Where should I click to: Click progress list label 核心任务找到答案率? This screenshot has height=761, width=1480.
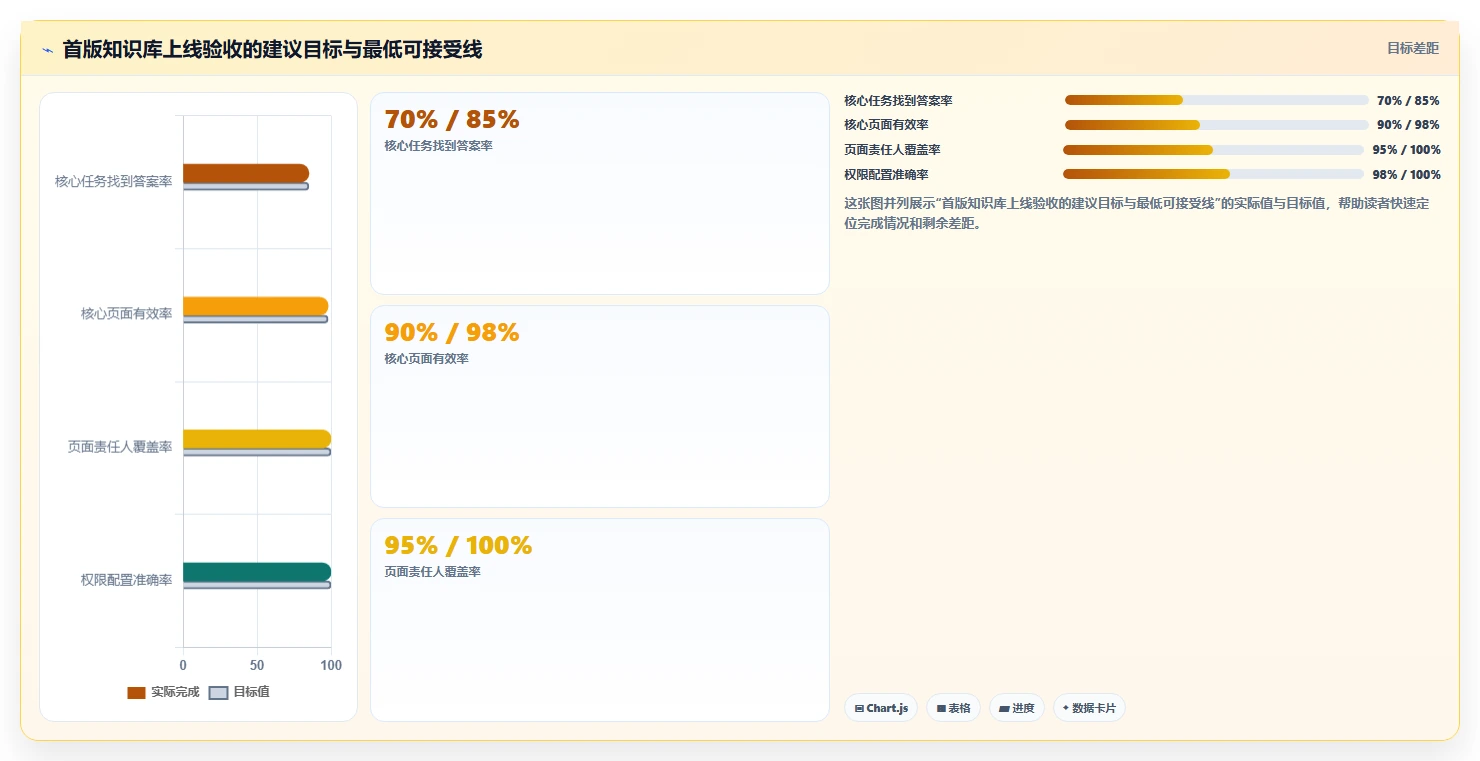click(898, 101)
